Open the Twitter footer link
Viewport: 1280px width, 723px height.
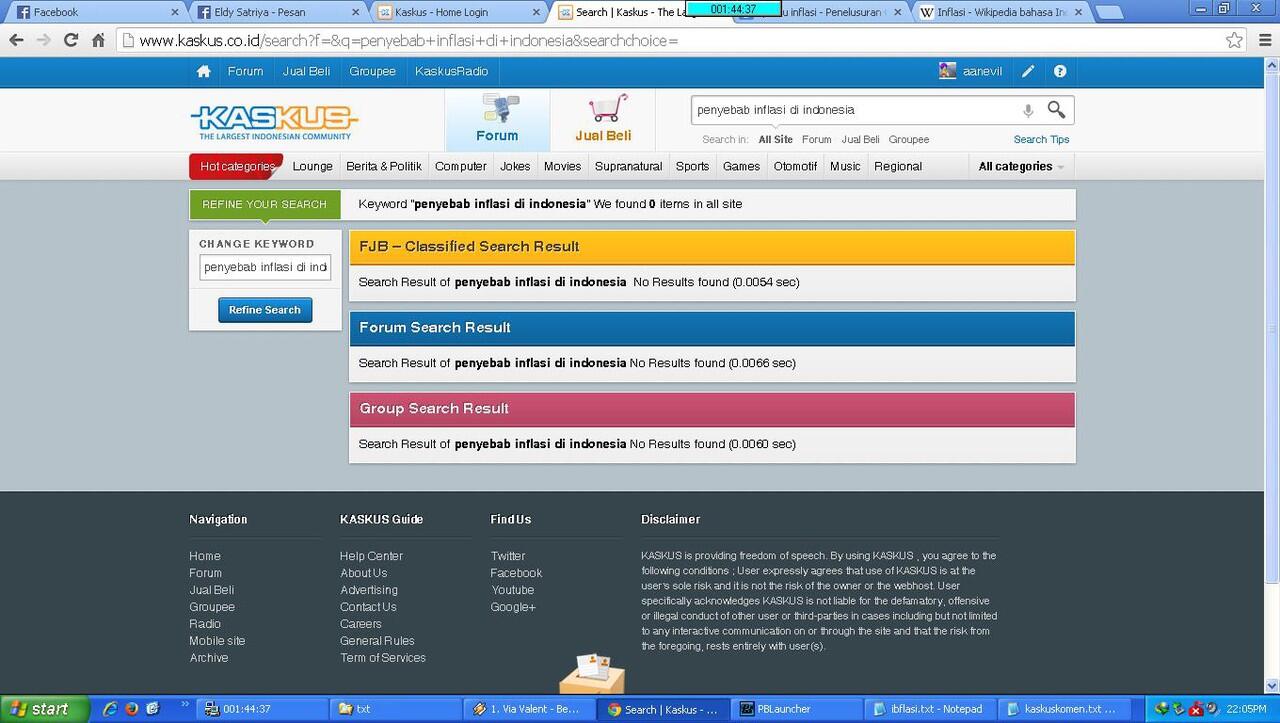[x=508, y=556]
